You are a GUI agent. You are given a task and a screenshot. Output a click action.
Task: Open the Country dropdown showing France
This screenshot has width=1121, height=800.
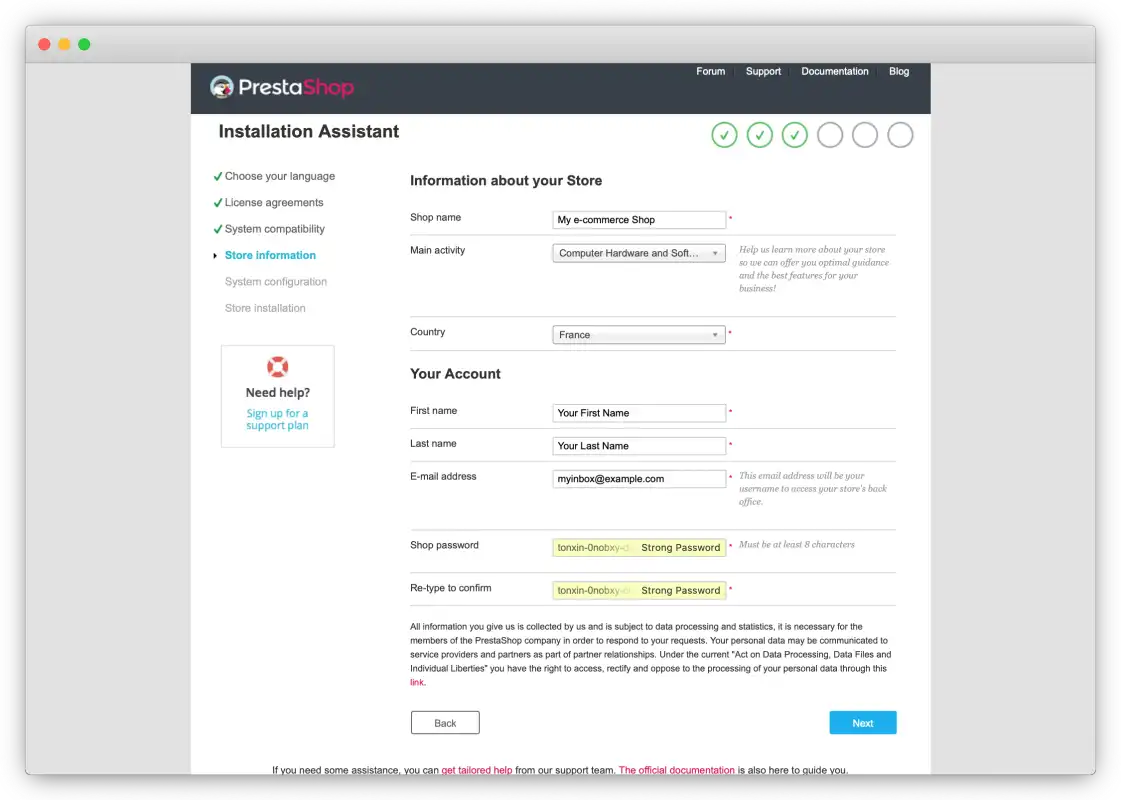[638, 335]
